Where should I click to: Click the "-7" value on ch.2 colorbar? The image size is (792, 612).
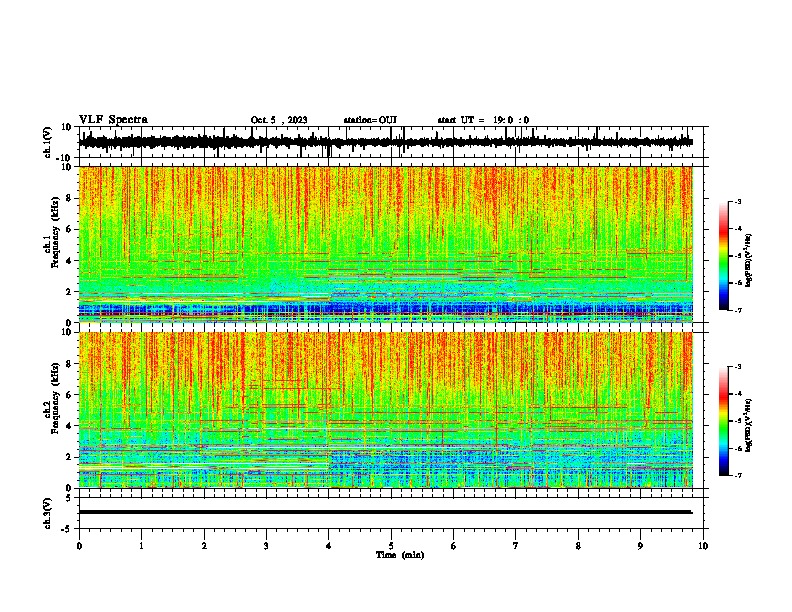pyautogui.click(x=738, y=475)
